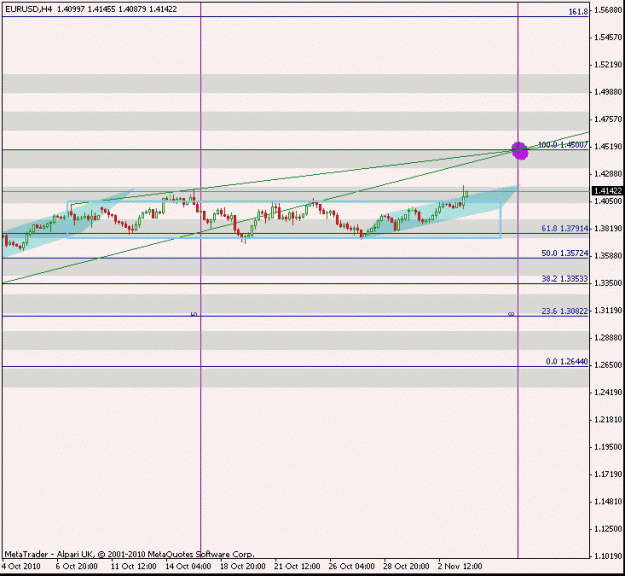Image resolution: width=625 pixels, height=576 pixels.
Task: Click the 14 Oct 04:00 time label
Action: coord(188,566)
